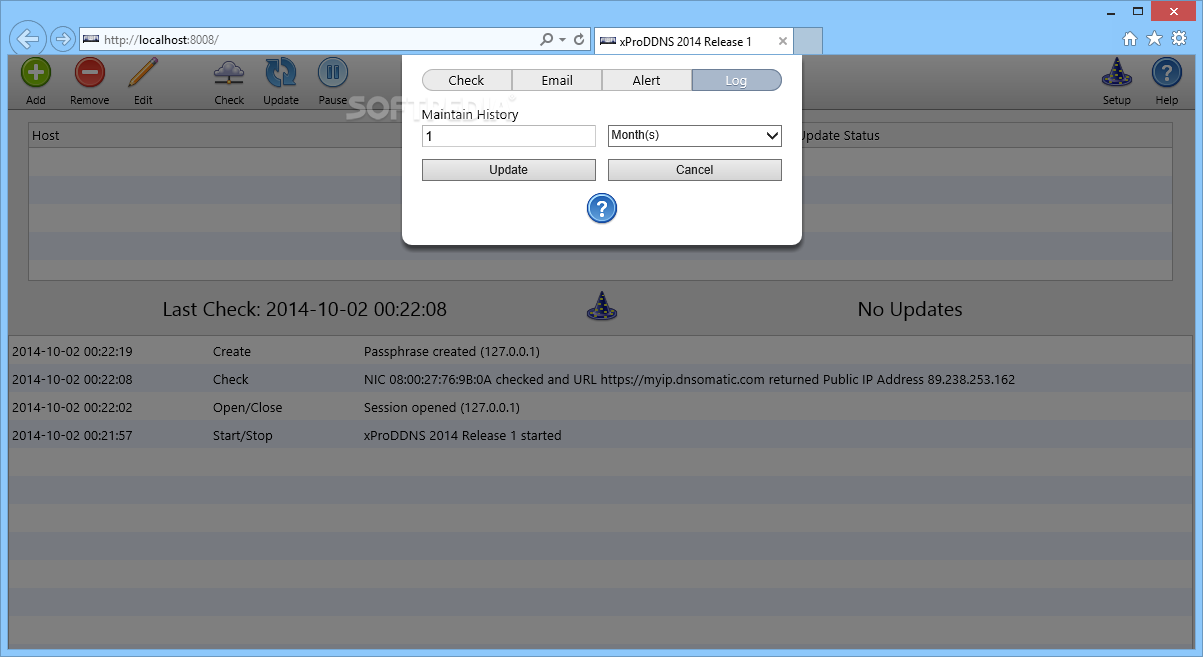
Task: Select the Session opened log entry
Action: 600,407
